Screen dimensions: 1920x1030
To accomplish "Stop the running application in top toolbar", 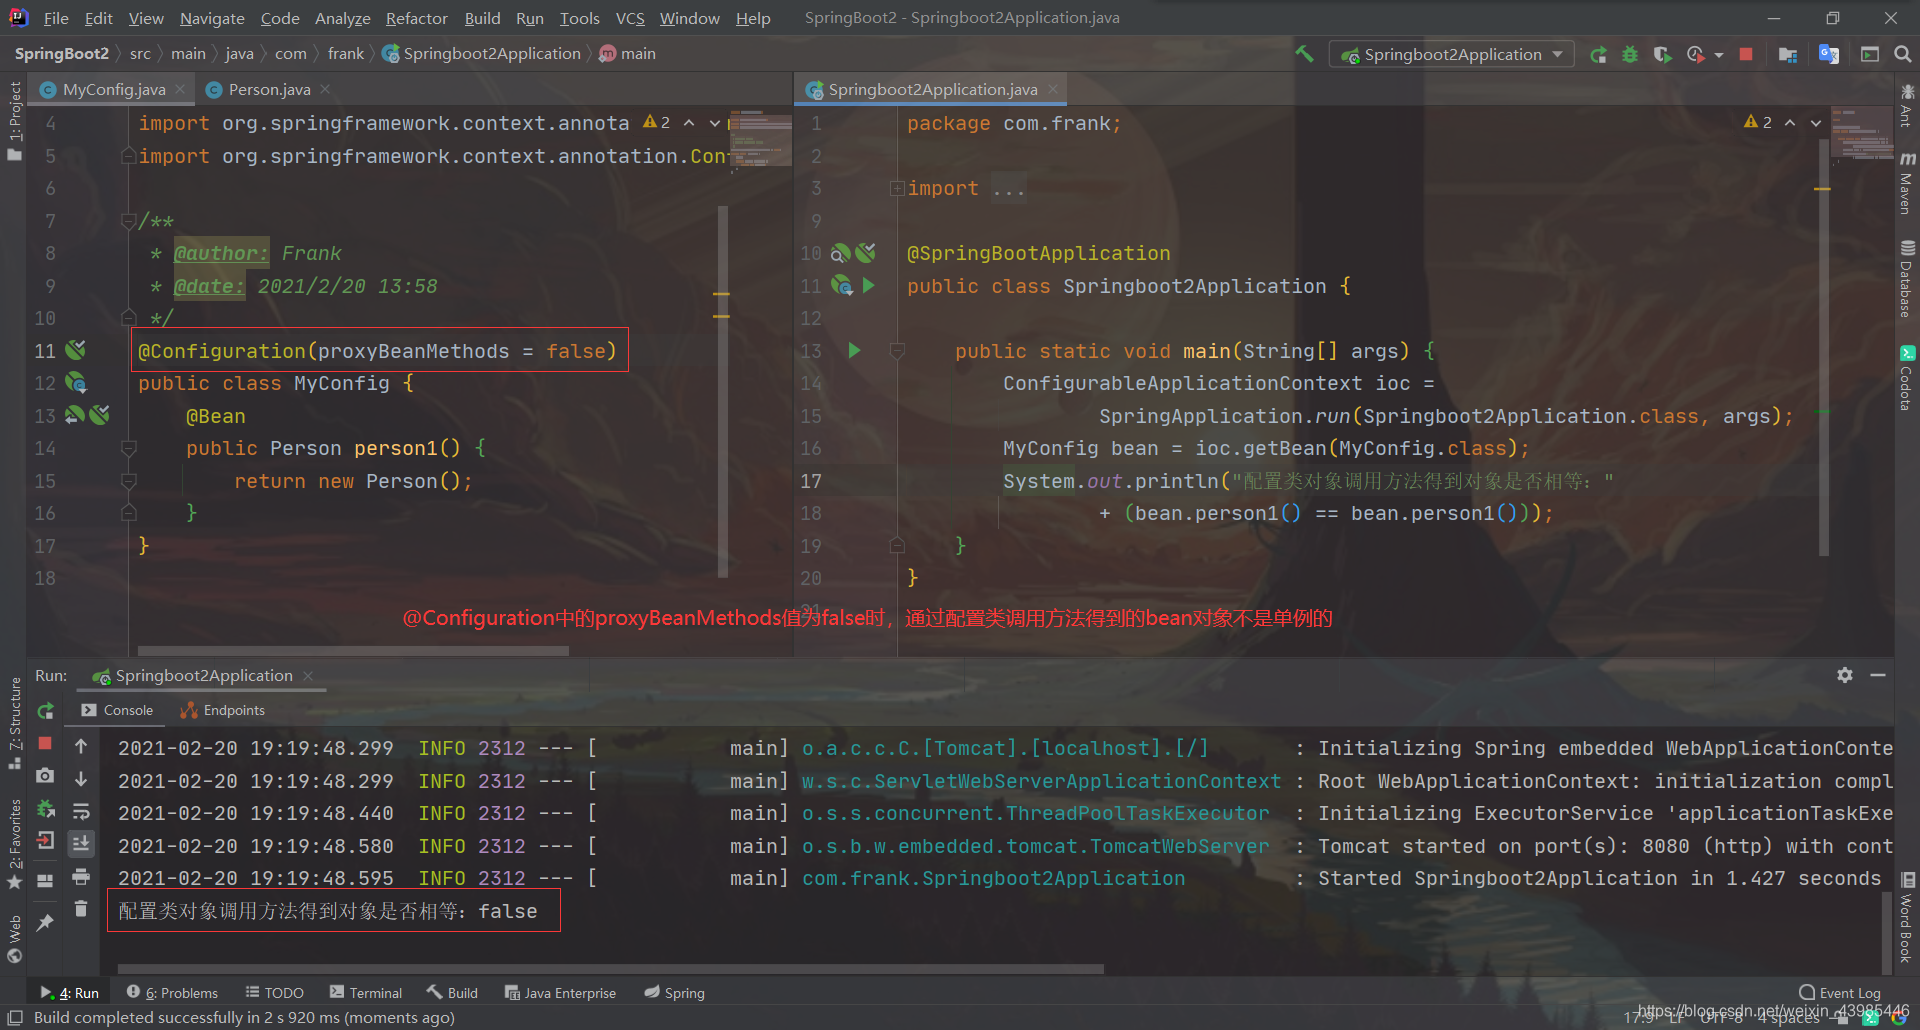I will (x=1746, y=54).
